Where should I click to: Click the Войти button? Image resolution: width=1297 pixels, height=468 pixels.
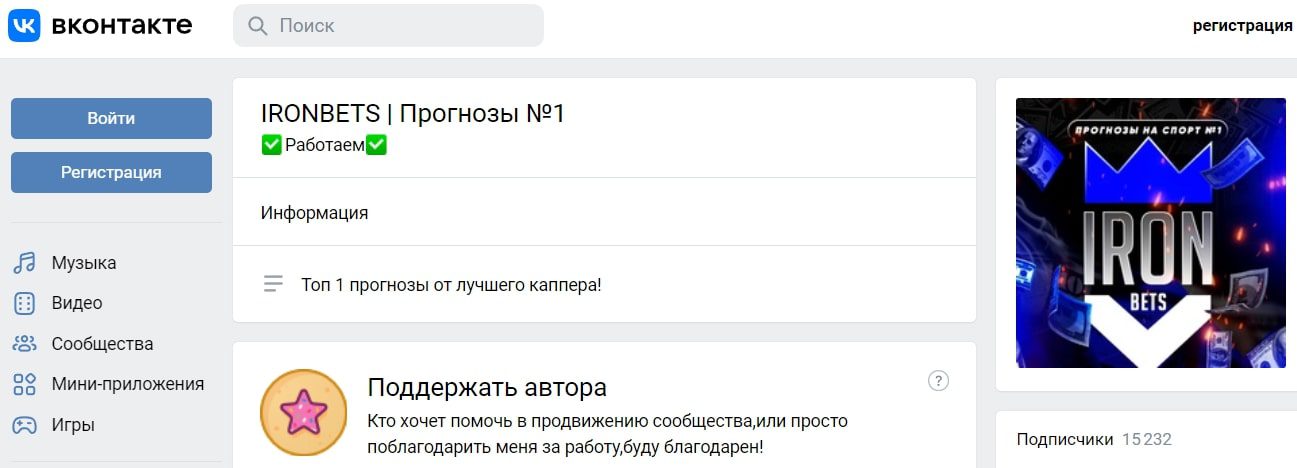tap(111, 118)
